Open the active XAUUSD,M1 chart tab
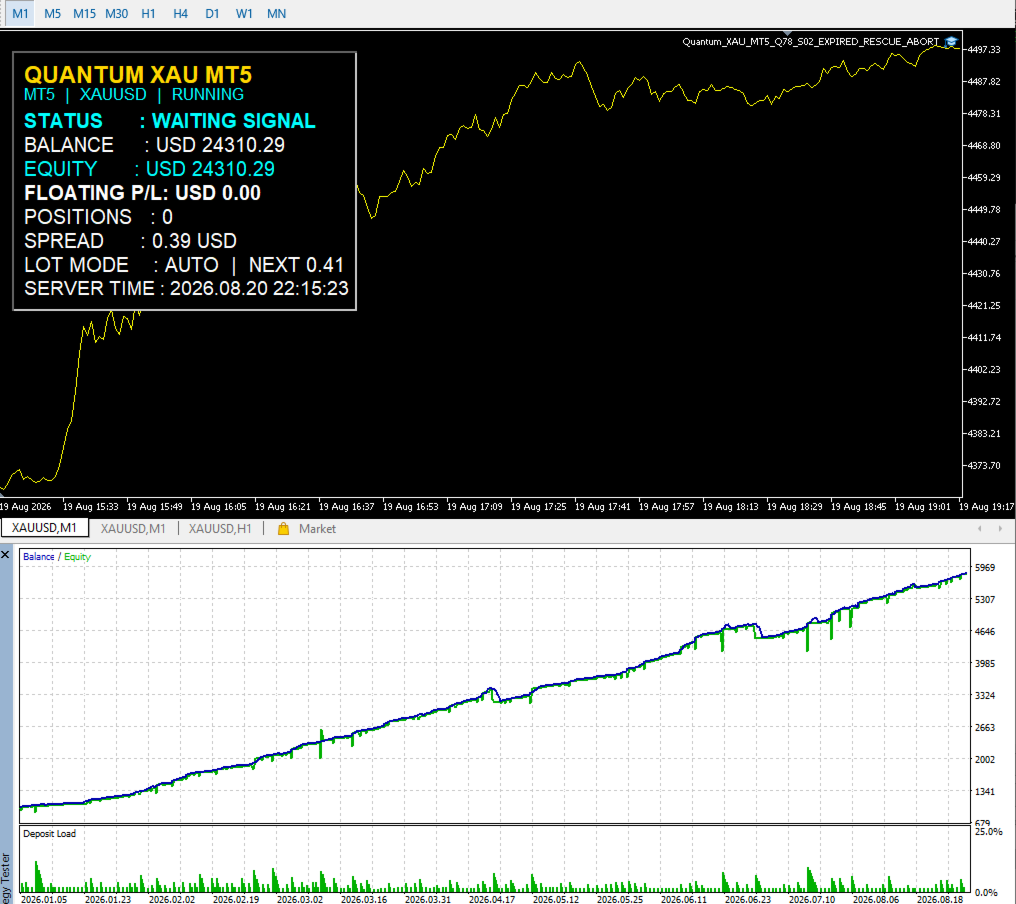1016x904 pixels. tap(44, 528)
